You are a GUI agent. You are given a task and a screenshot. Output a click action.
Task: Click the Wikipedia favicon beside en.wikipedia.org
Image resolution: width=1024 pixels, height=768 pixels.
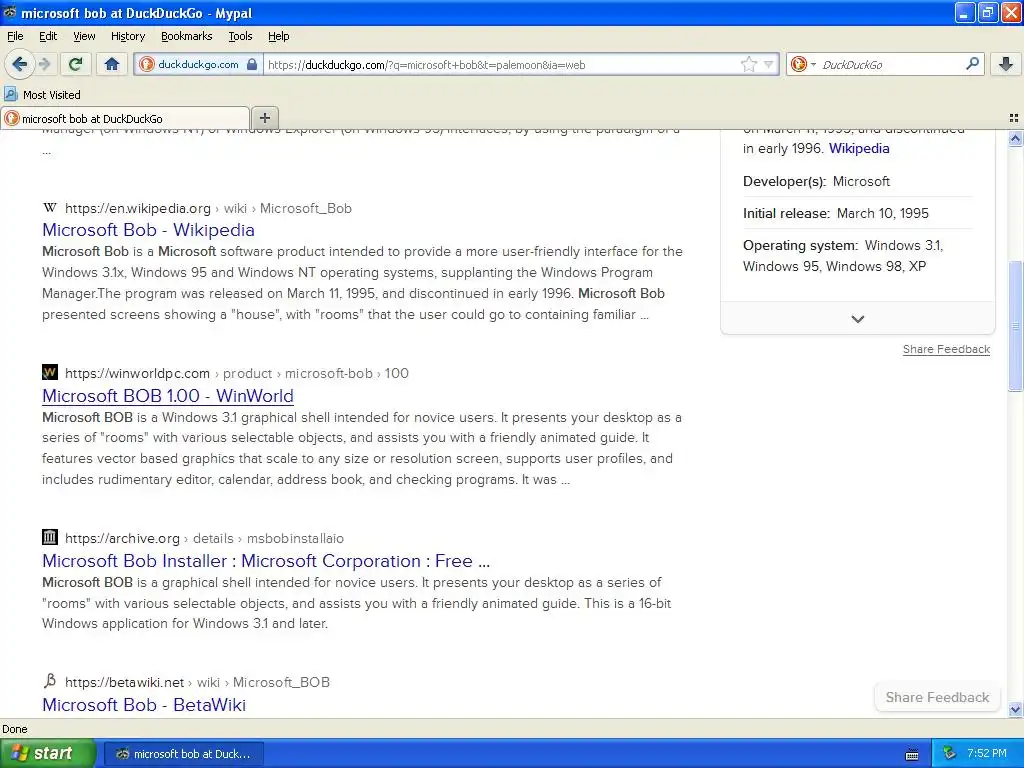(x=50, y=208)
